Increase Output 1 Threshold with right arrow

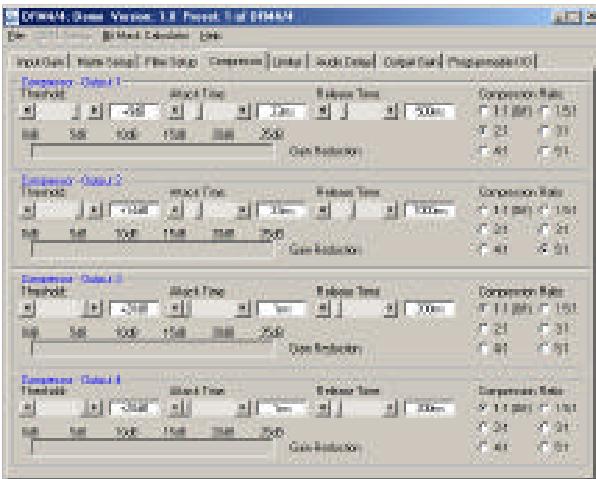click(x=95, y=111)
